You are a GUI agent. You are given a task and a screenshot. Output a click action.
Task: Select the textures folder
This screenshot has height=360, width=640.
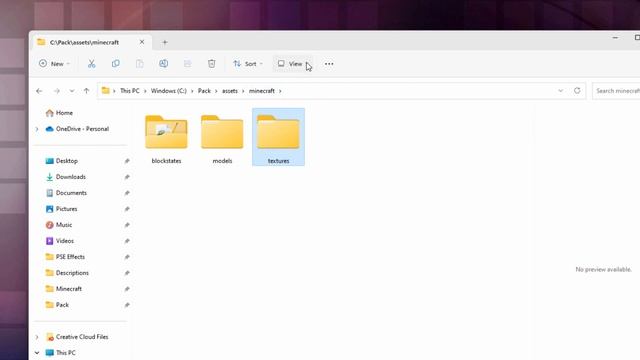point(278,138)
